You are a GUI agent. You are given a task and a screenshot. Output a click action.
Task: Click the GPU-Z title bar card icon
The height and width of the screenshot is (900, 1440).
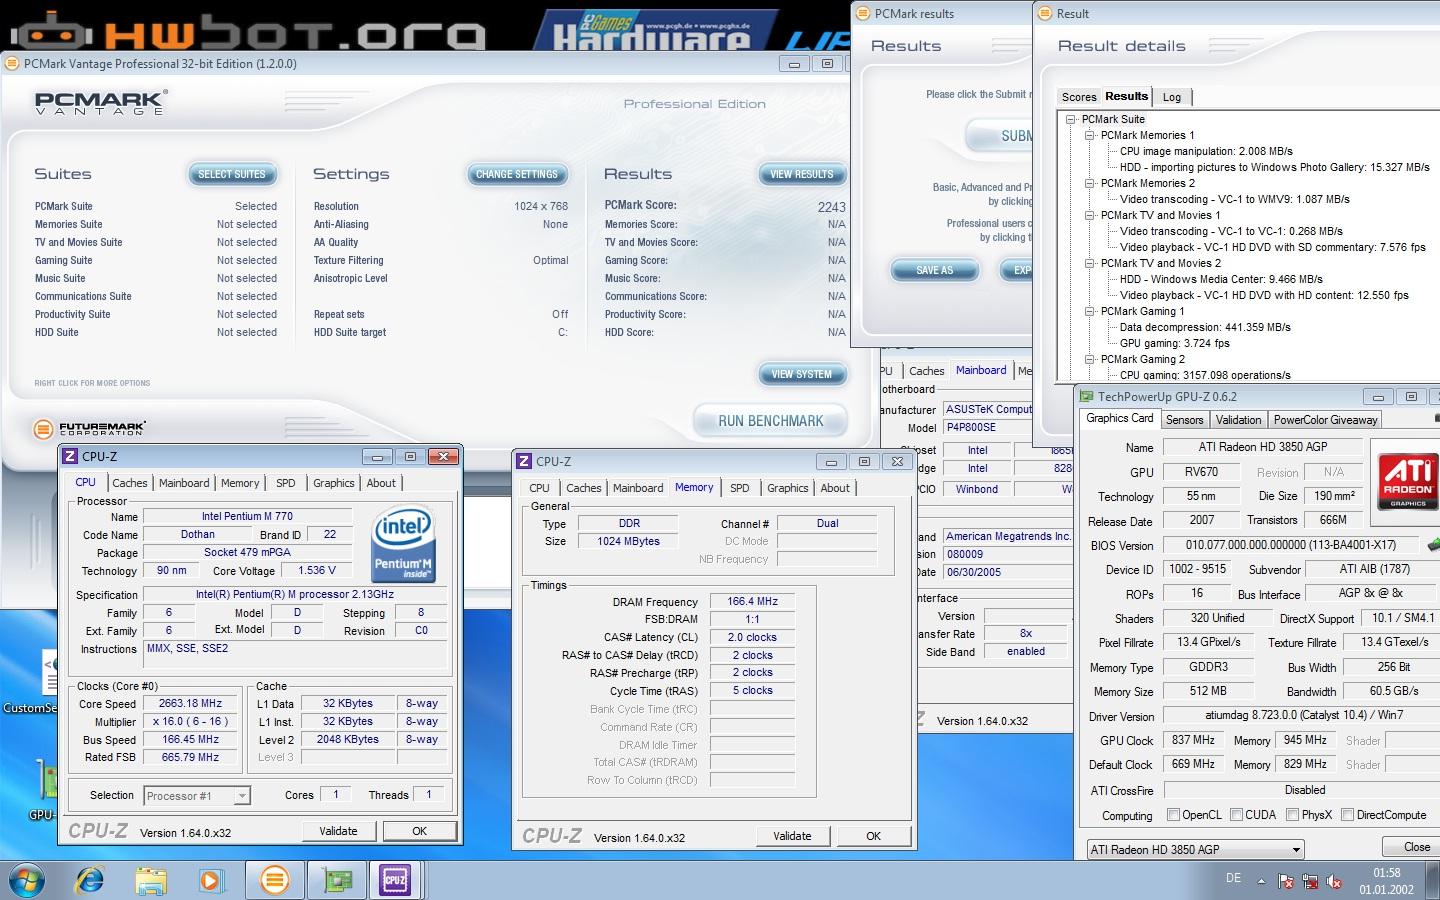(x=1087, y=397)
